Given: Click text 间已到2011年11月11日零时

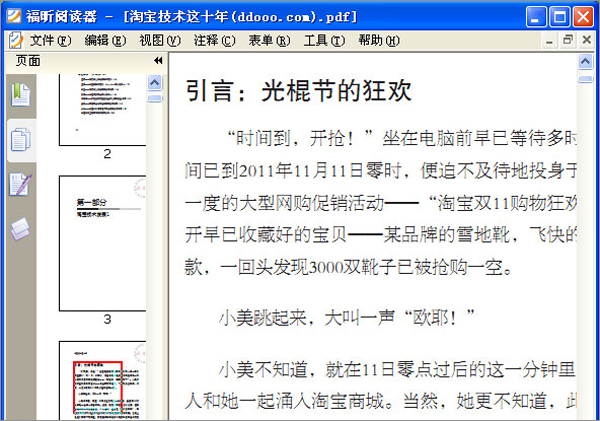Looking at the screenshot, I should 293,170.
